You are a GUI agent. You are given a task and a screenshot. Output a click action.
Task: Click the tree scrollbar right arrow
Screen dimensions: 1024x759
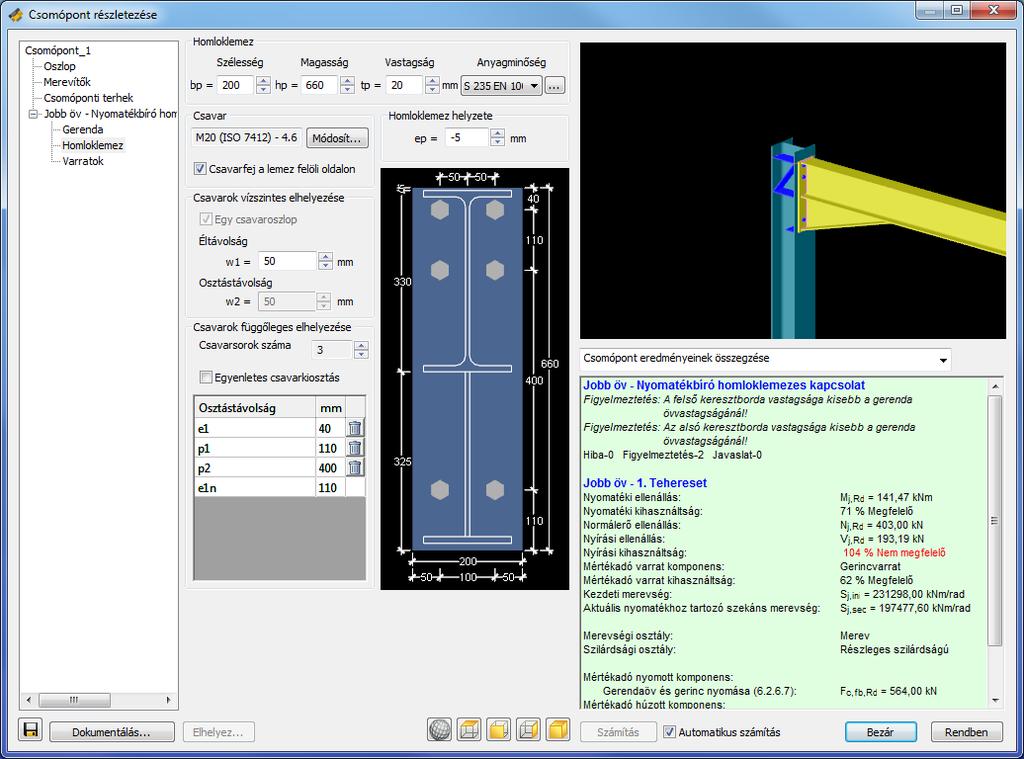[168, 700]
